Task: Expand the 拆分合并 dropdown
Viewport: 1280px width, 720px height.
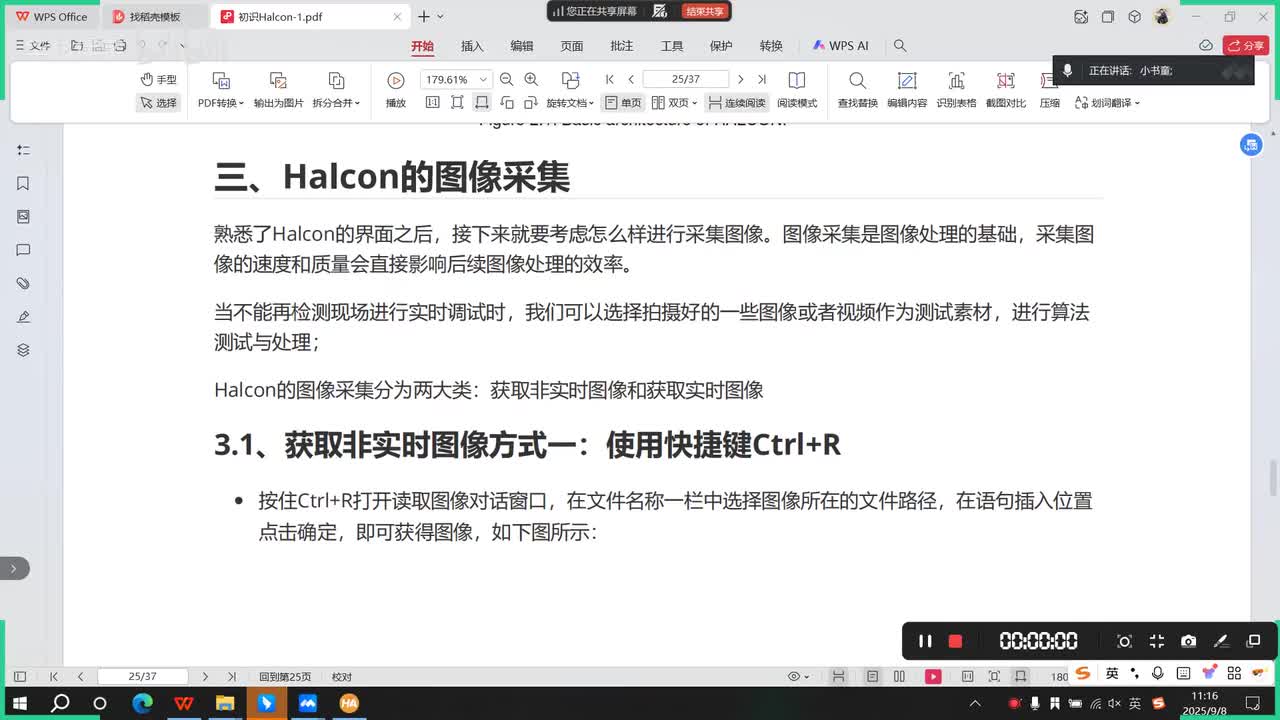Action: (336, 103)
